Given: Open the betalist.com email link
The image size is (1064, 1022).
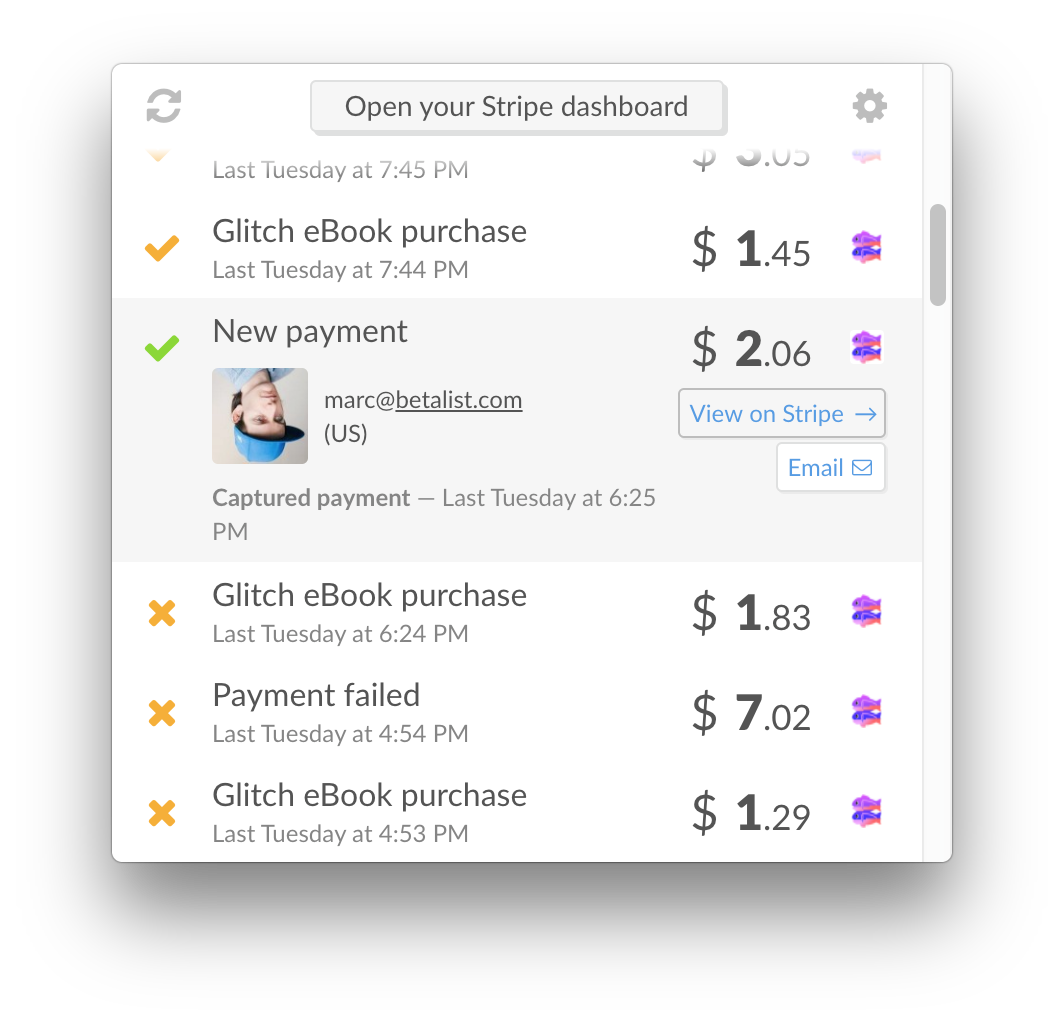Looking at the screenshot, I should point(423,401).
